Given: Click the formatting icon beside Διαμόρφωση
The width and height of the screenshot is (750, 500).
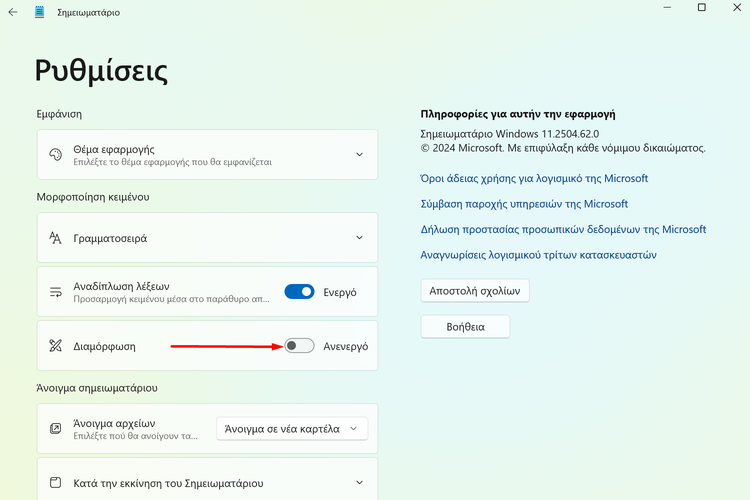Looking at the screenshot, I should [x=55, y=345].
